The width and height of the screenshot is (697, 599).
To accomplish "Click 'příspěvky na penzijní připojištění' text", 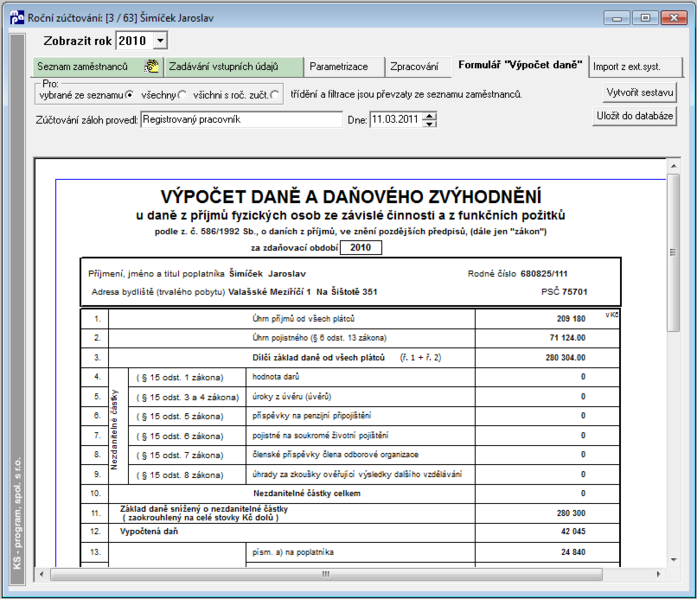I will pyautogui.click(x=312, y=415).
